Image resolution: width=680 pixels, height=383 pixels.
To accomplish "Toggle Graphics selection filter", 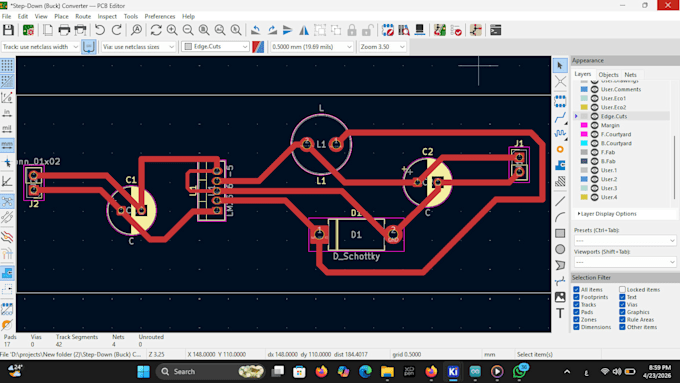I will (622, 312).
